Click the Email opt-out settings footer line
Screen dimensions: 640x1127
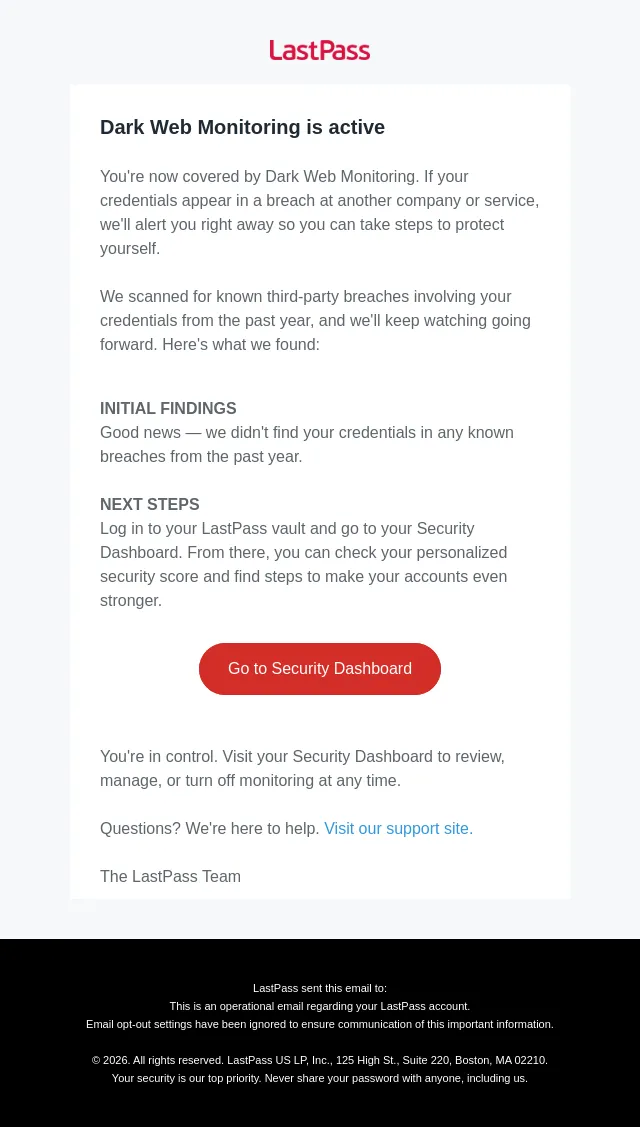(320, 1024)
